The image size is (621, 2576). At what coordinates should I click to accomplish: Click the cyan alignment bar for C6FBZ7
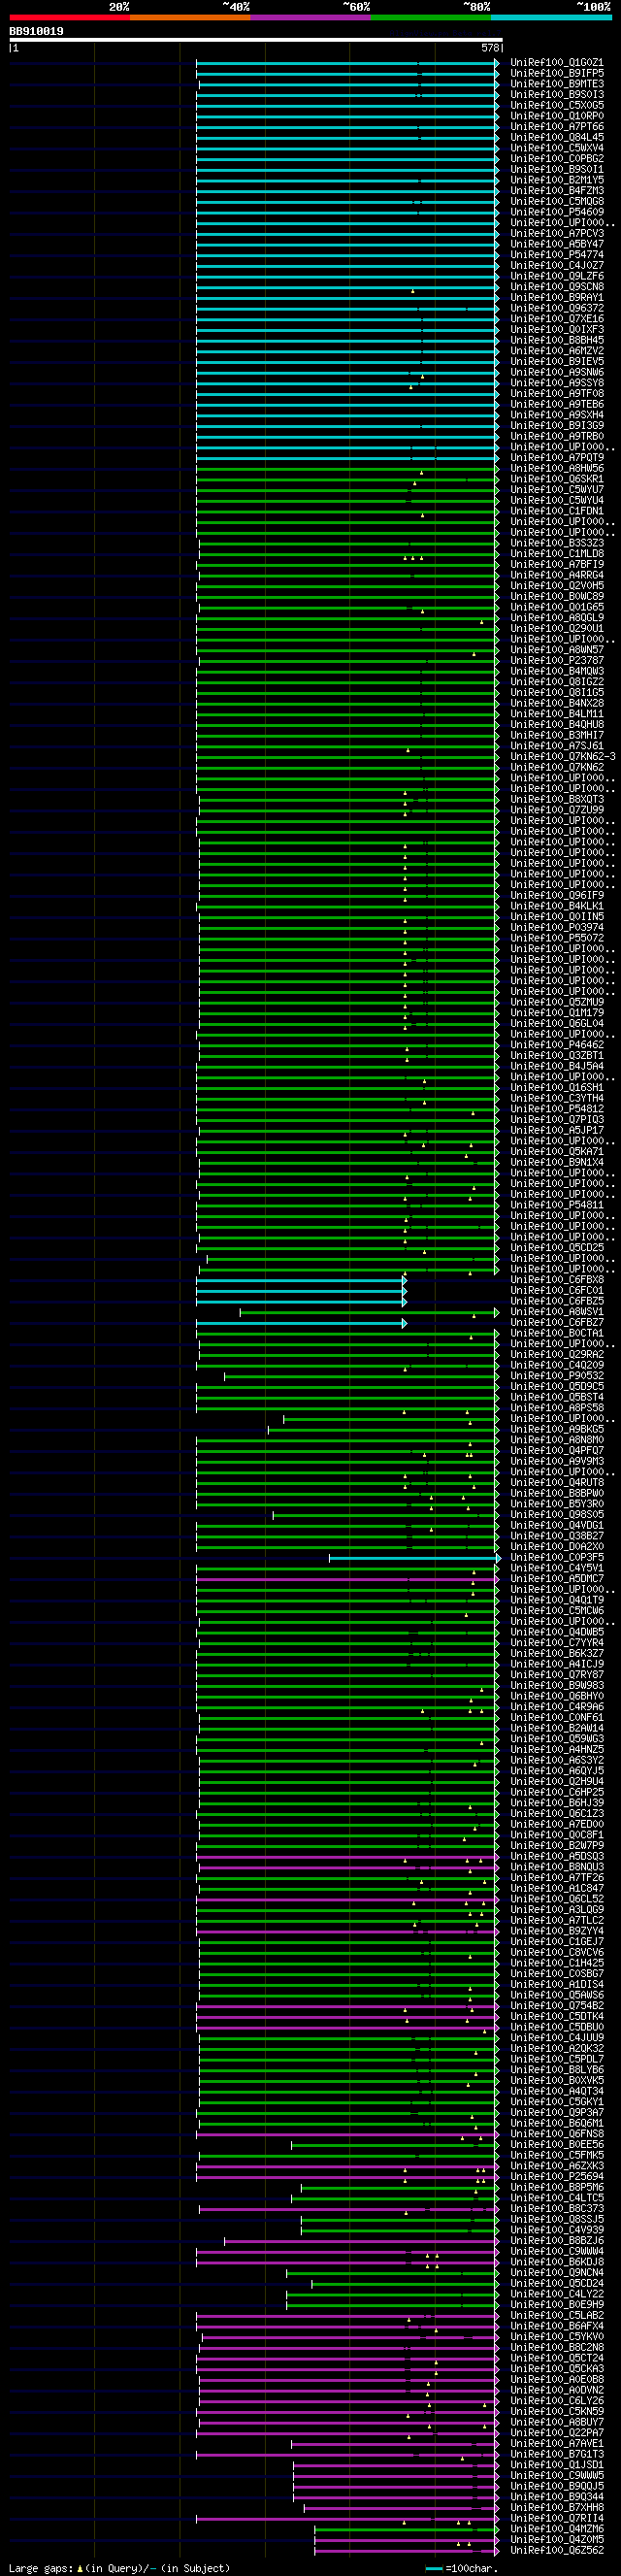301,1323
